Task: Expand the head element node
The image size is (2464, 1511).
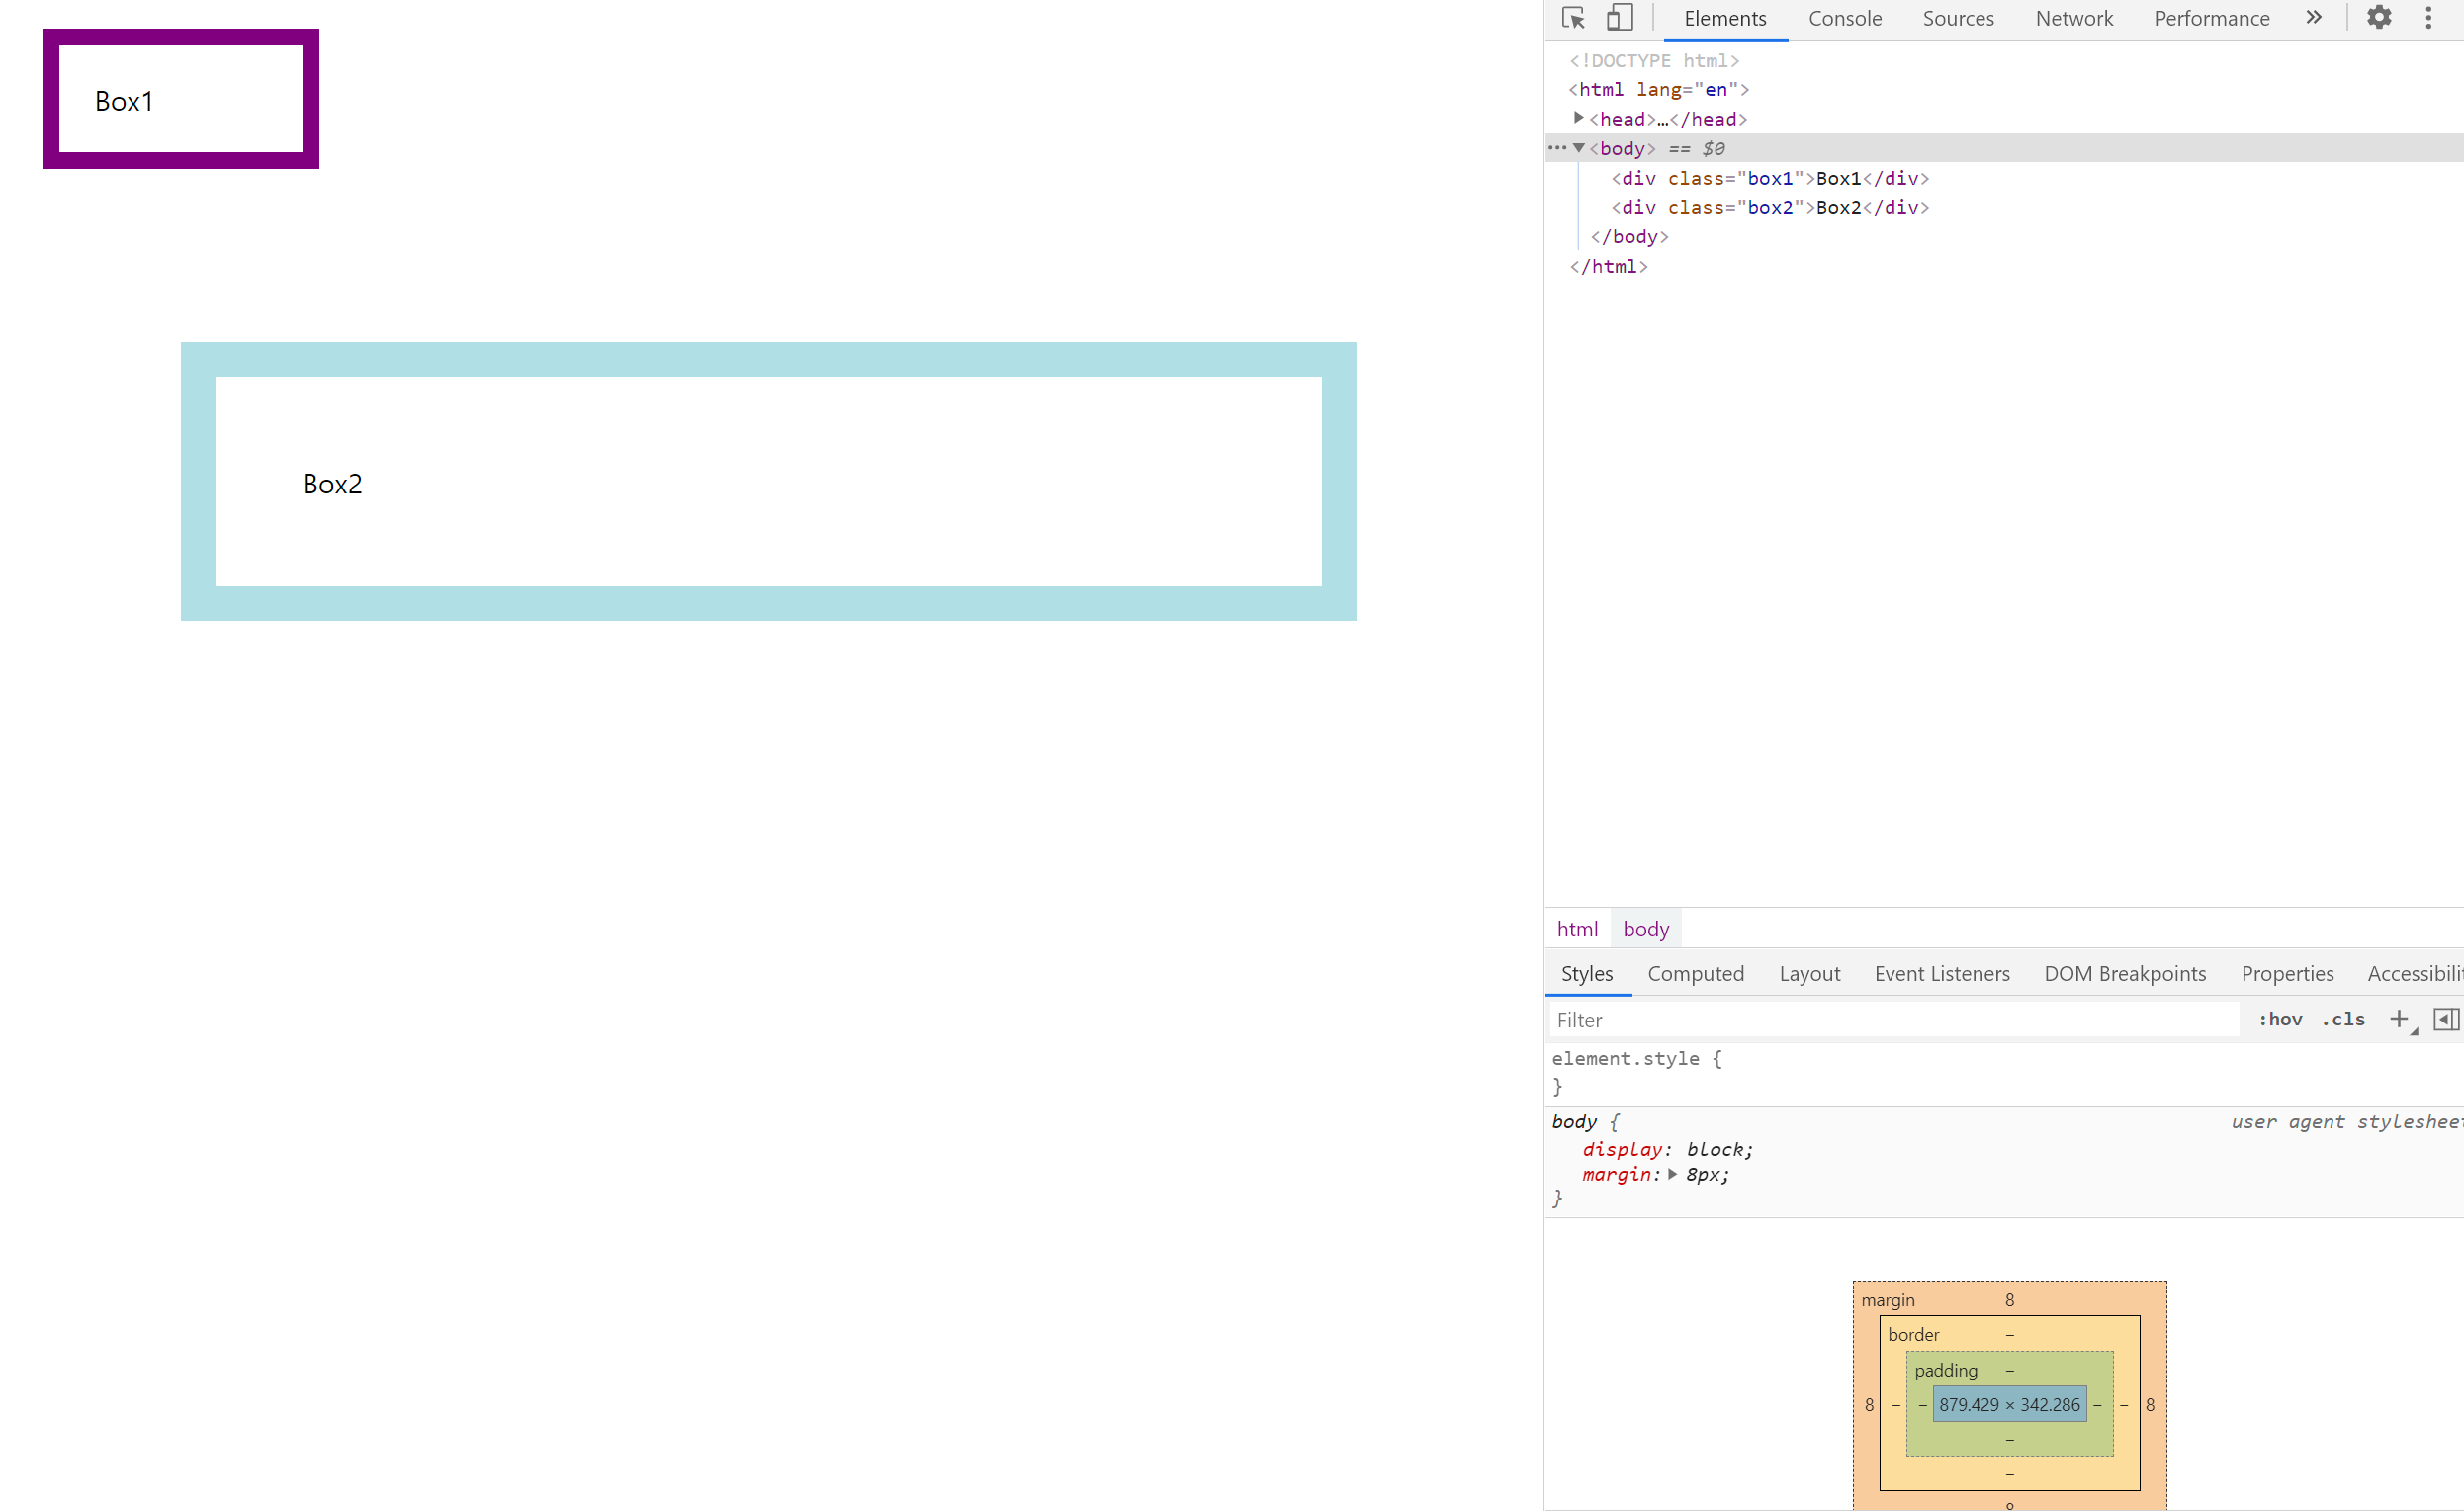Action: click(x=1579, y=118)
